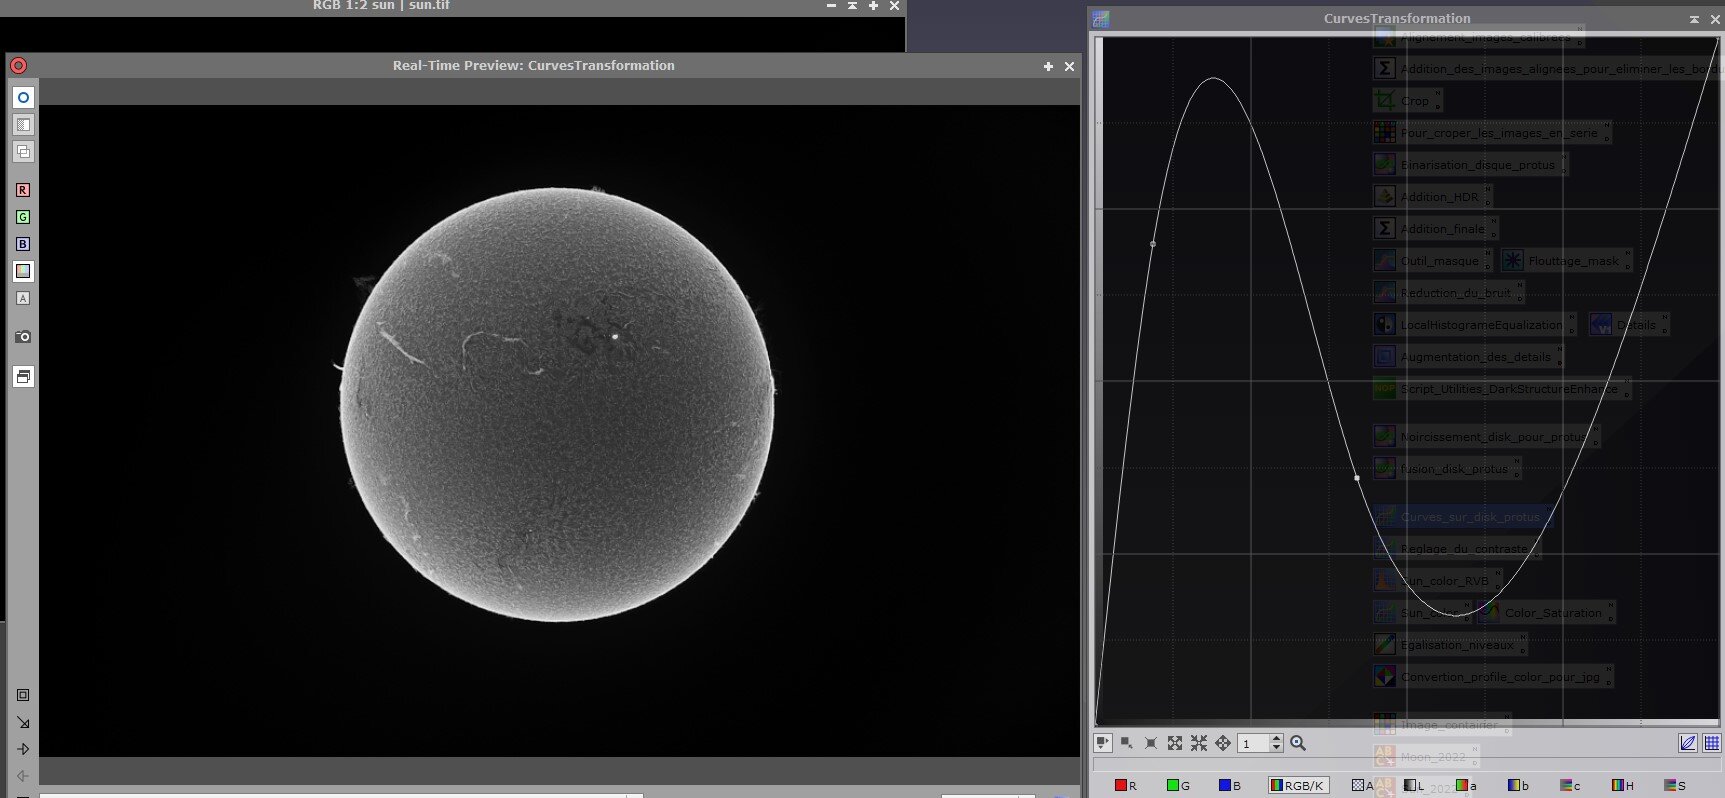Switch to the Saturation (S) curve tab
This screenshot has width=1725, height=798.
pos(1674,786)
